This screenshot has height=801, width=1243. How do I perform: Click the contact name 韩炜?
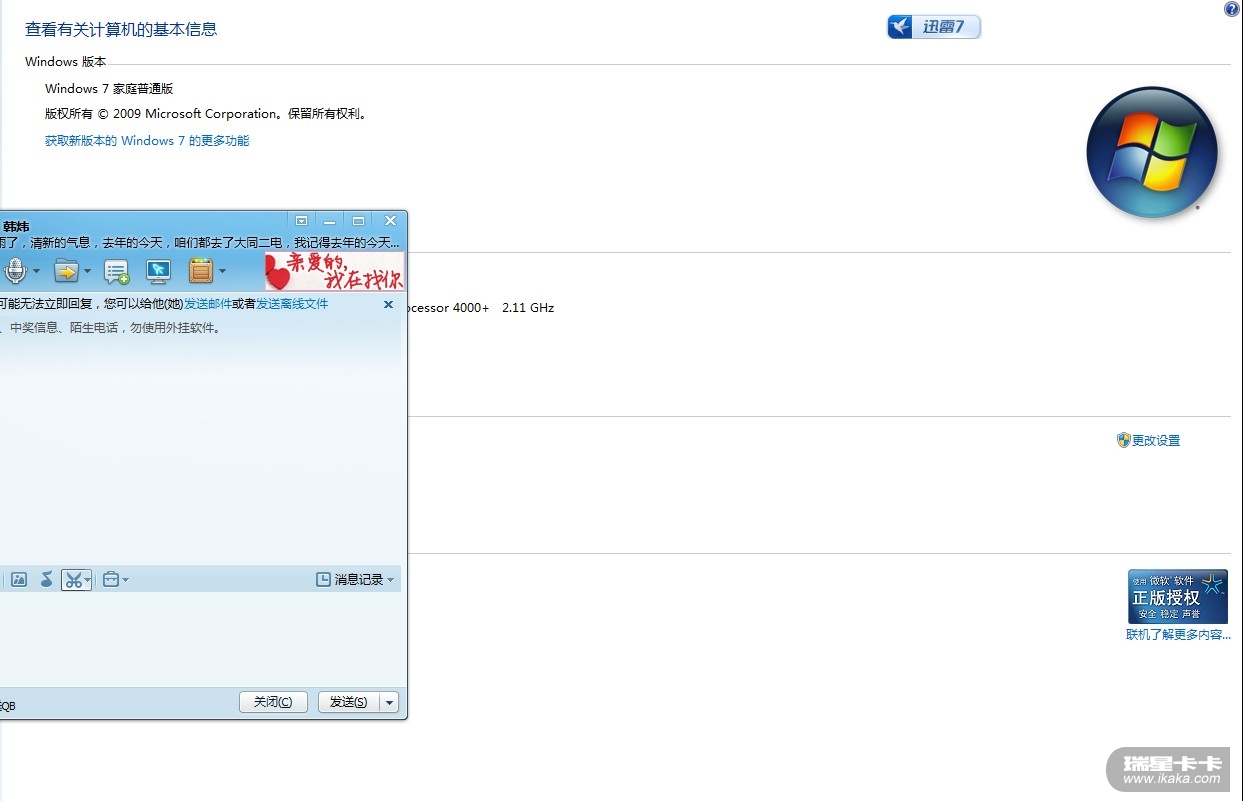click(16, 227)
